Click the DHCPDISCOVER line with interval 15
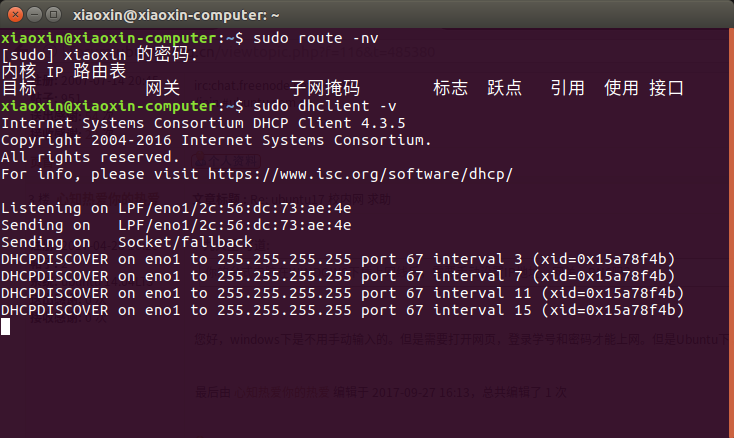Viewport: 734px width, 438px height. tap(343, 310)
